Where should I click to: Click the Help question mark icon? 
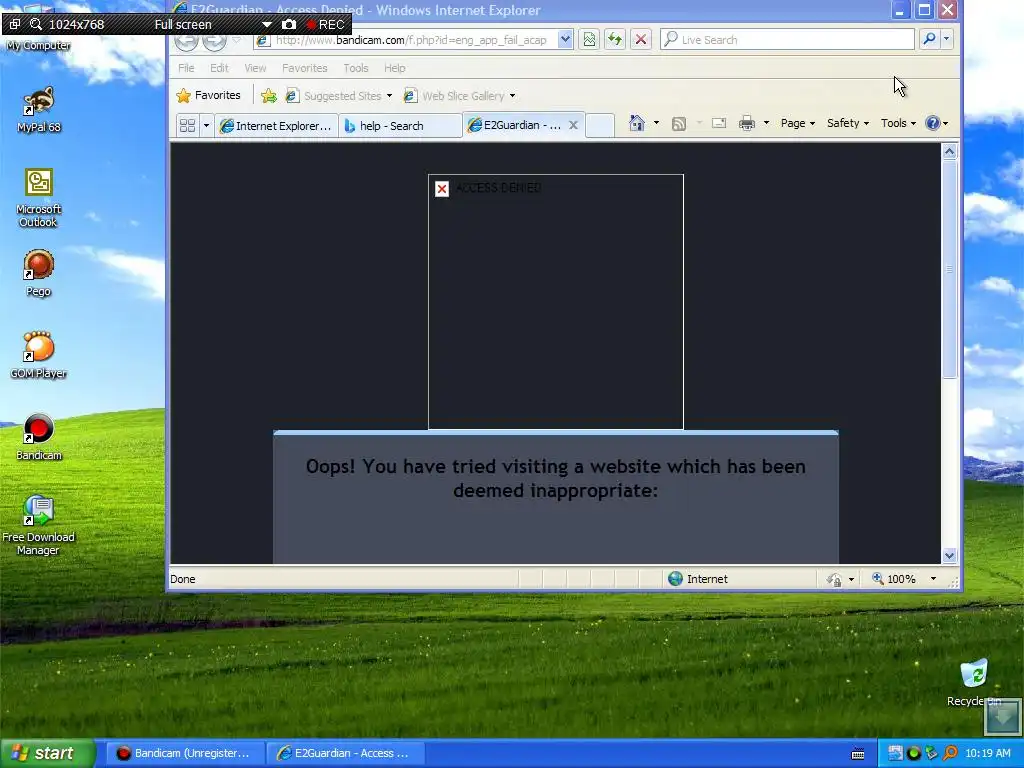[933, 123]
